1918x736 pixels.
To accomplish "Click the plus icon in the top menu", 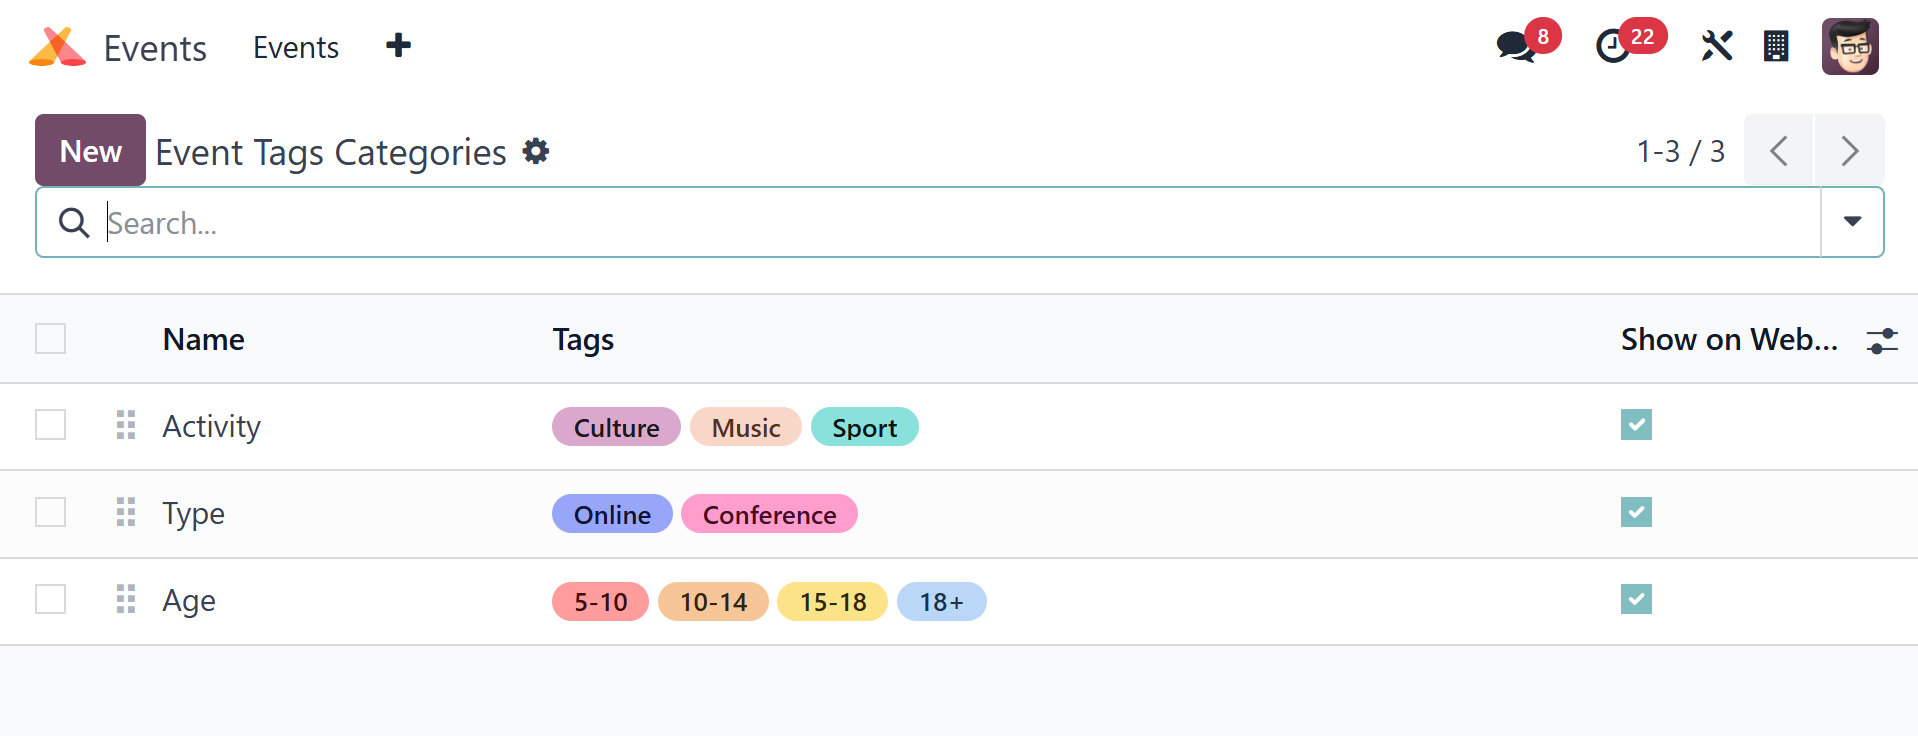I will click(398, 45).
